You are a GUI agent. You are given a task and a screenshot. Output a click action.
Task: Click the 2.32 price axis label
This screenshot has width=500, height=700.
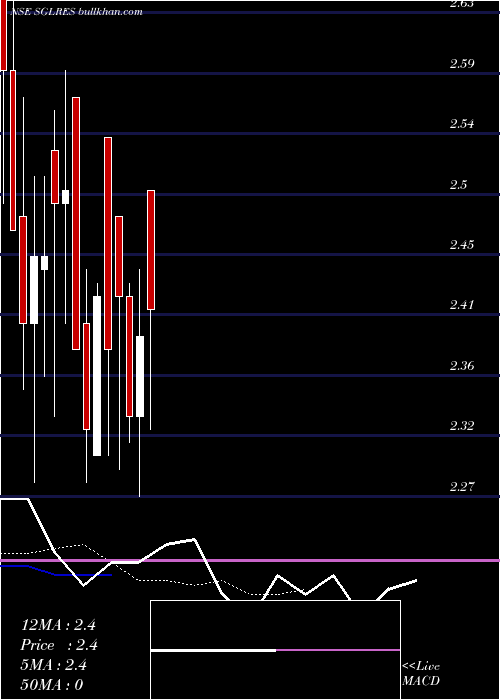point(462,425)
